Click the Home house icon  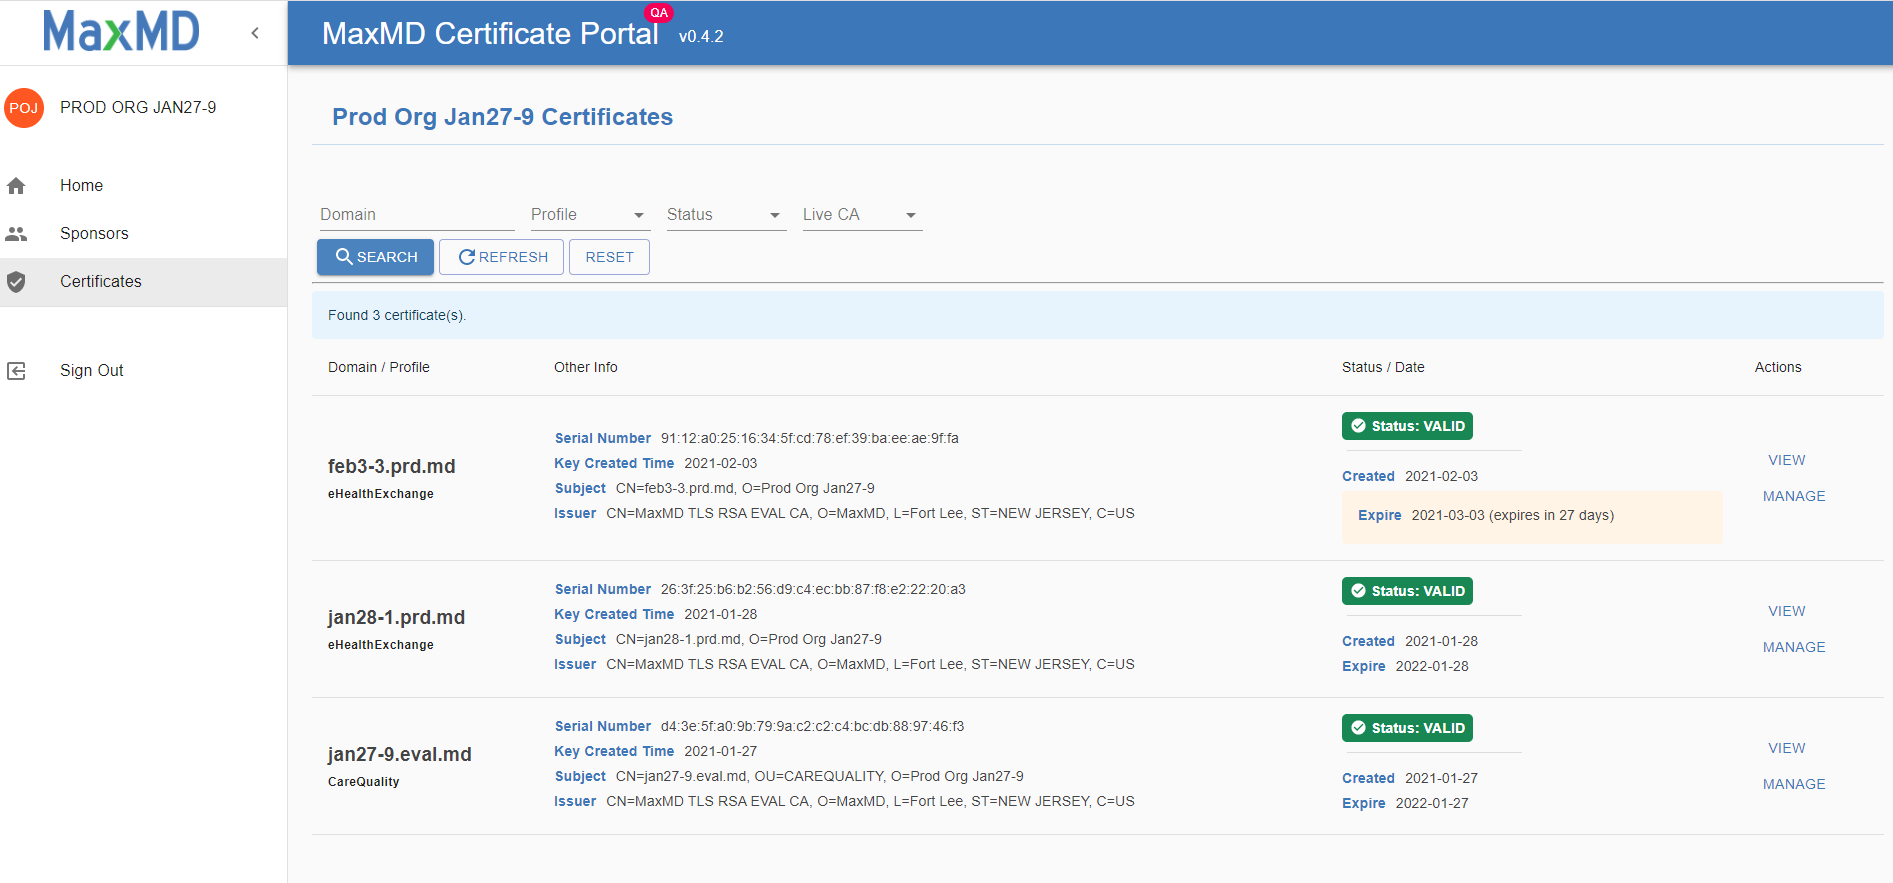click(16, 186)
